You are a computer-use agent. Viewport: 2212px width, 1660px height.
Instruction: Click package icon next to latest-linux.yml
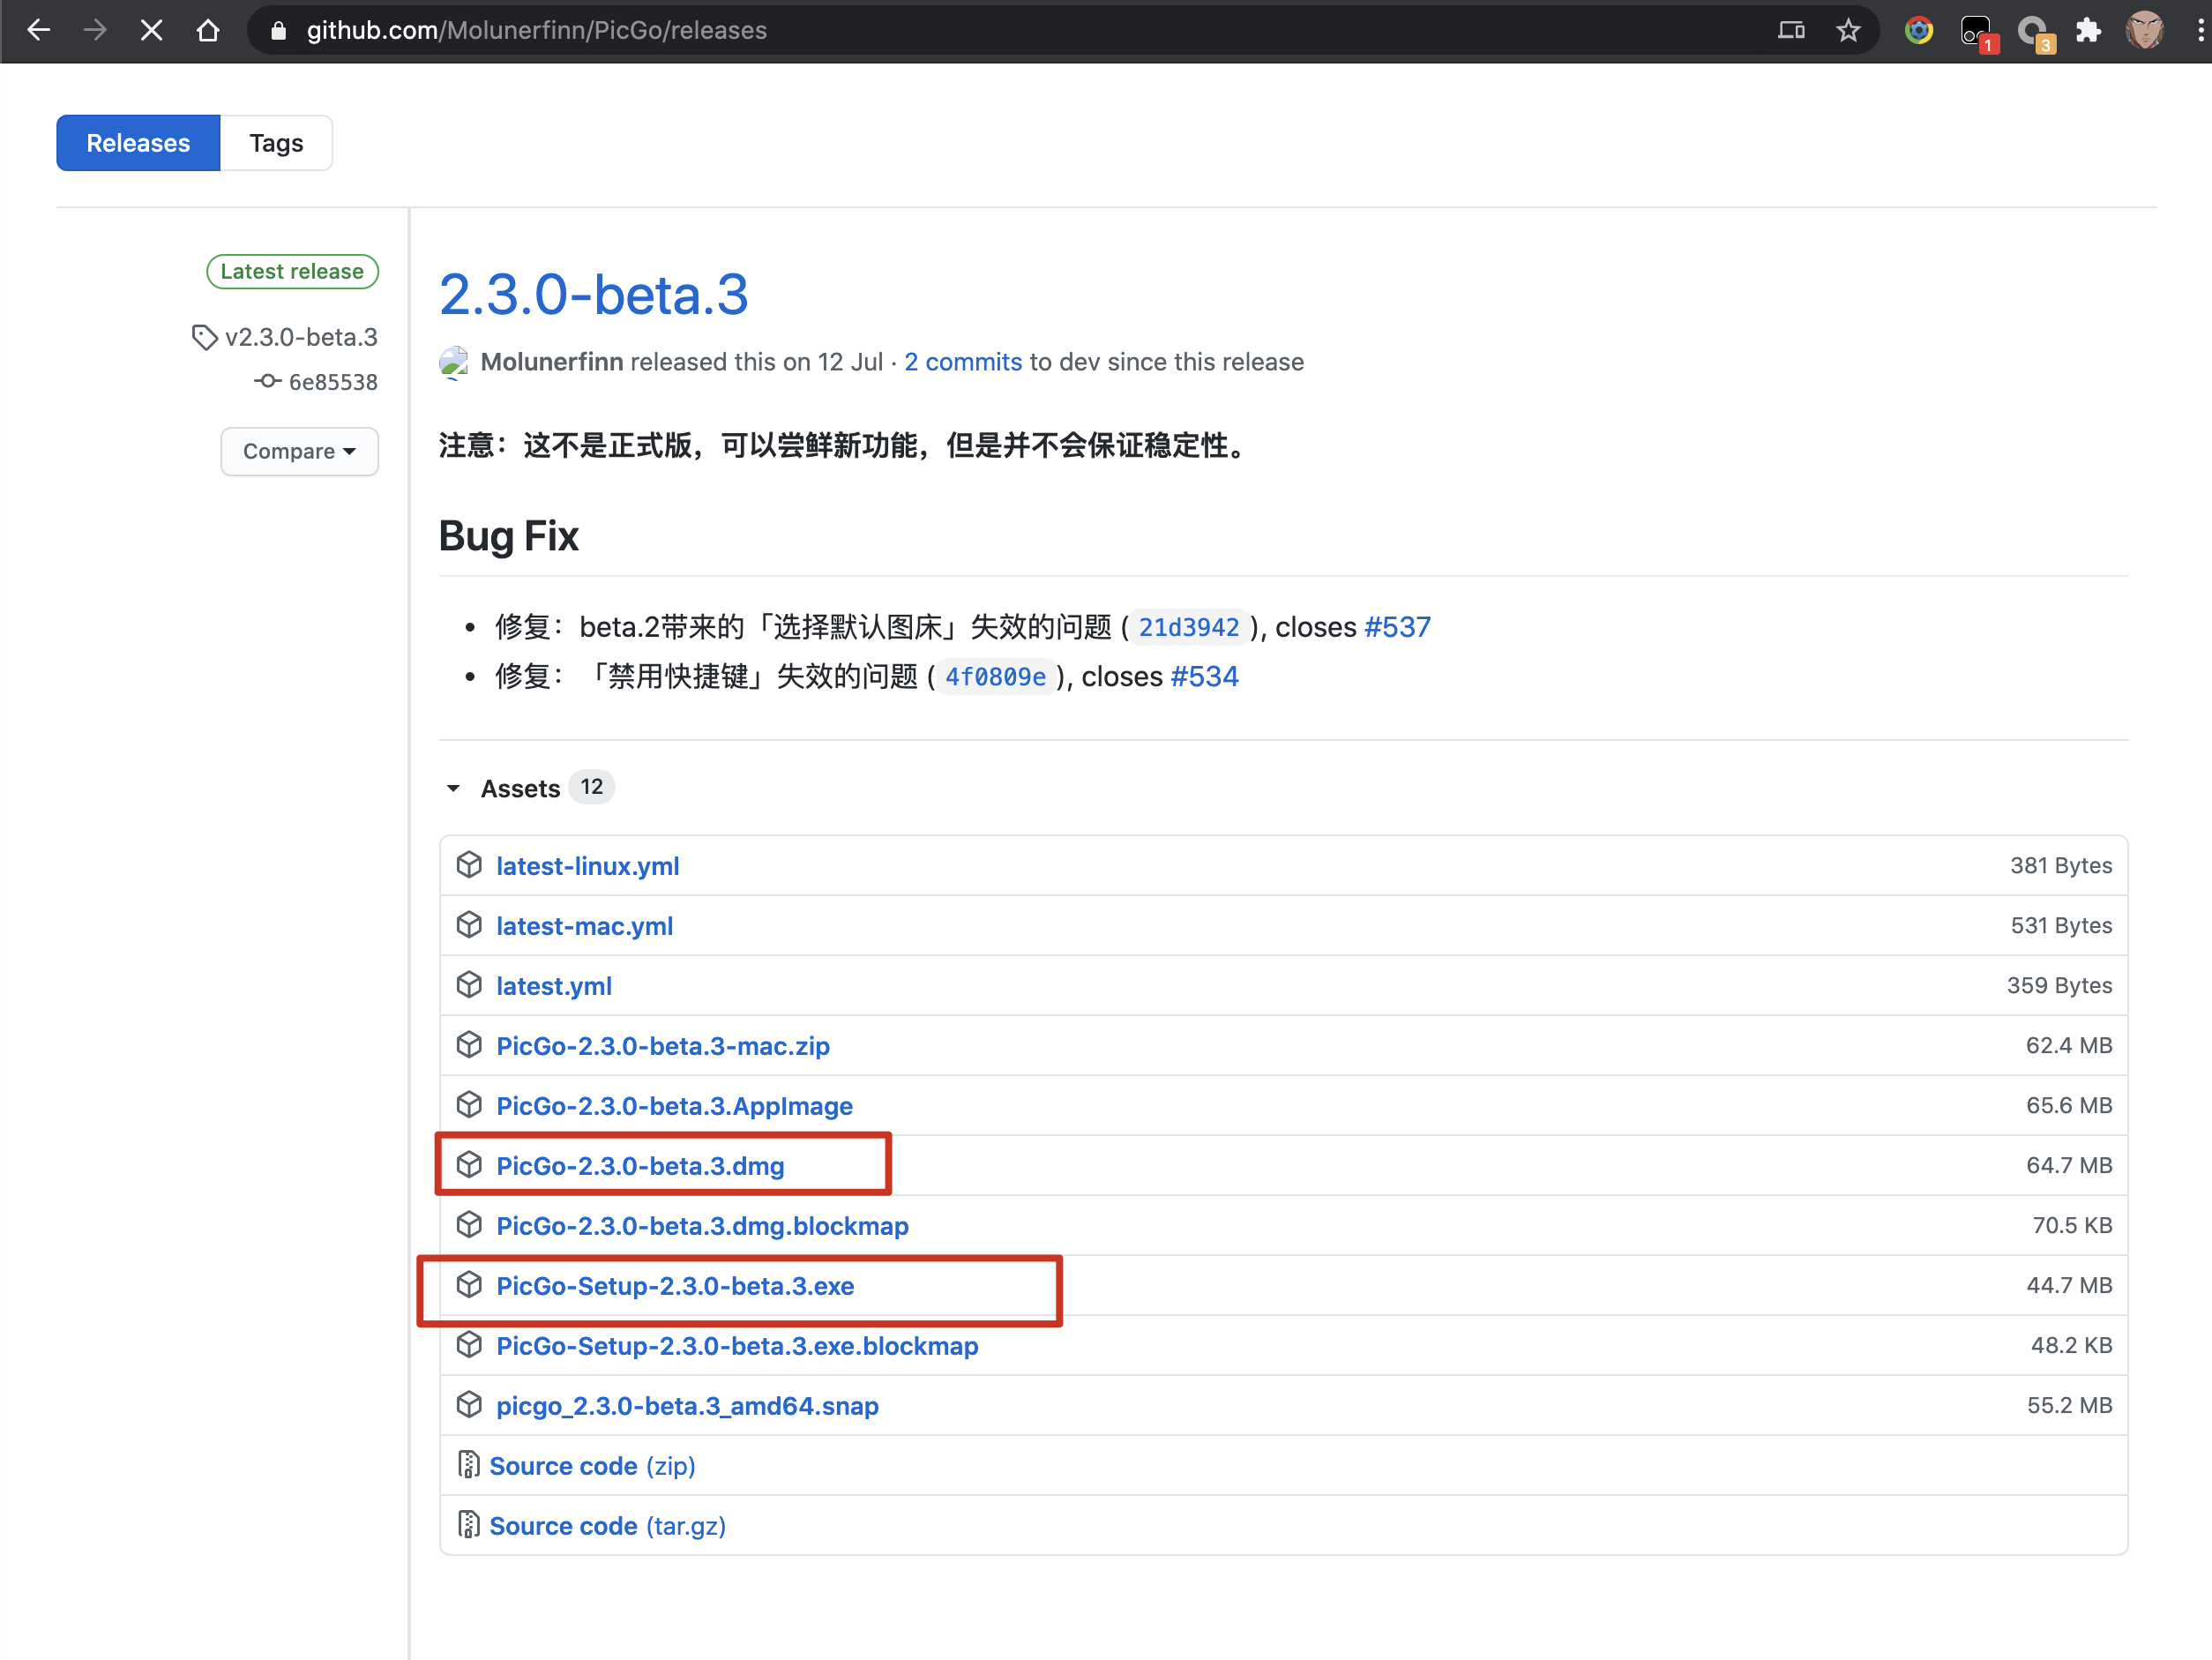[x=469, y=865]
